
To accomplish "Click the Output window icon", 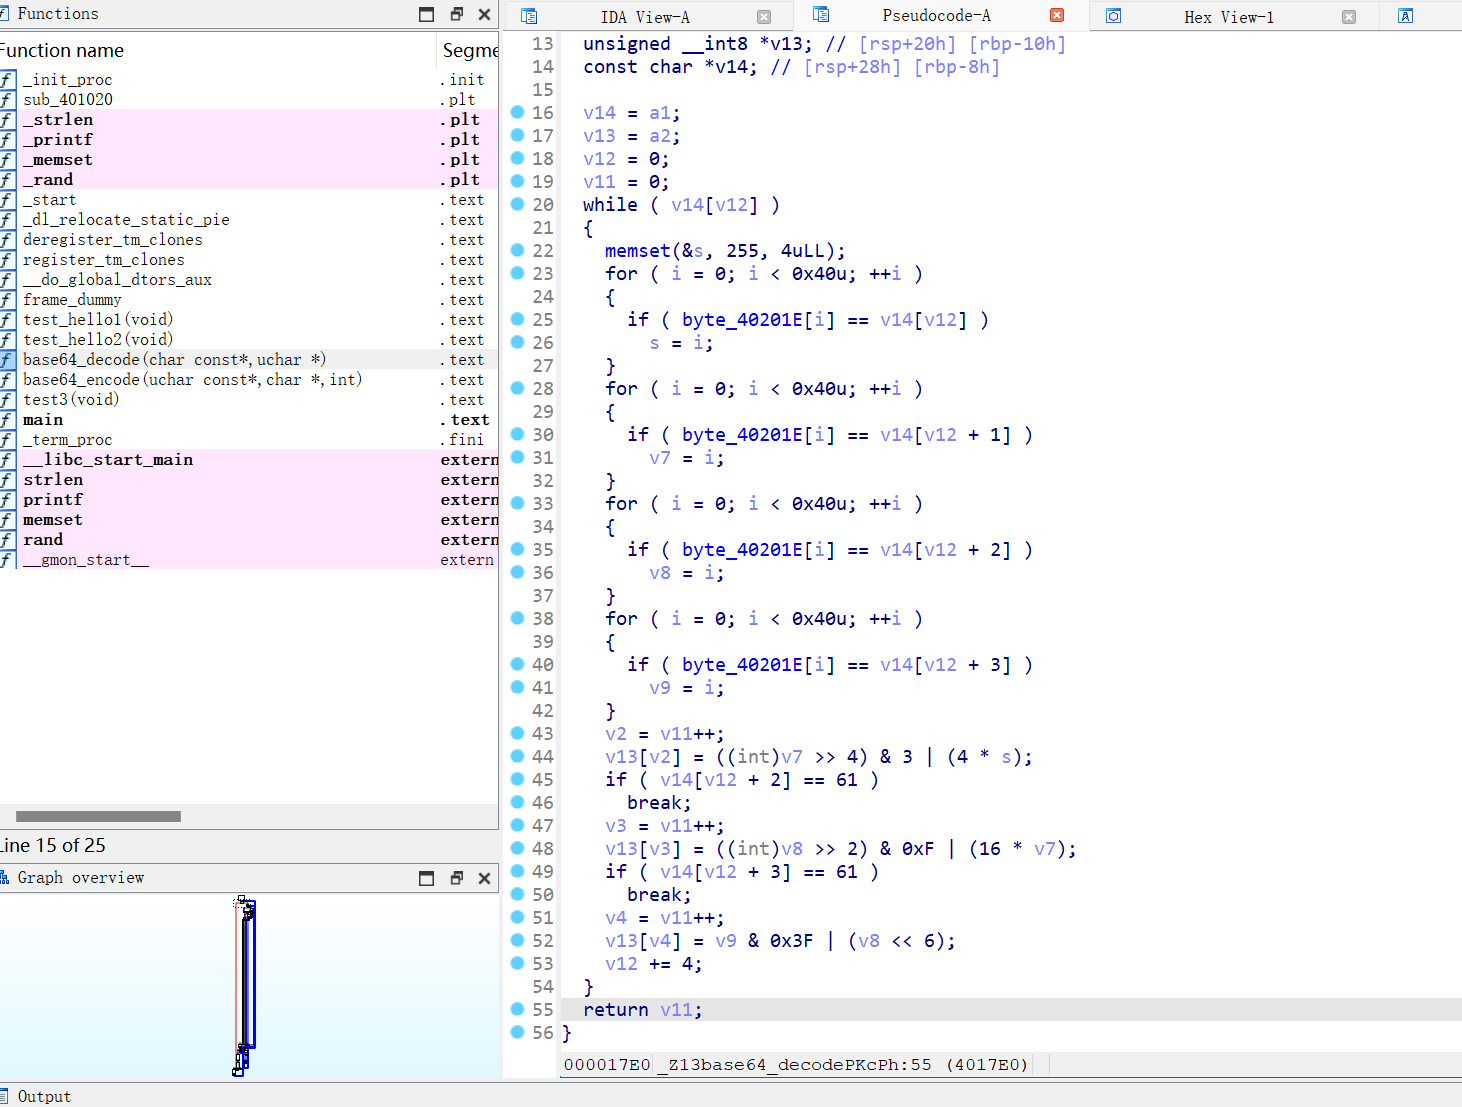I will point(9,1096).
